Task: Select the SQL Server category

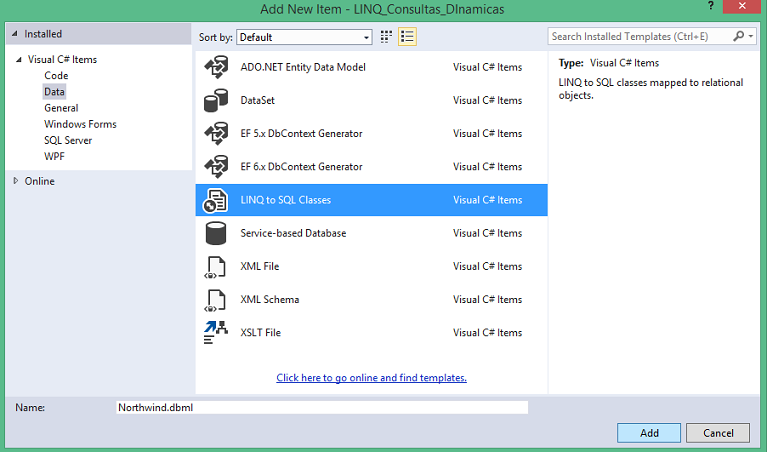Action: click(68, 140)
